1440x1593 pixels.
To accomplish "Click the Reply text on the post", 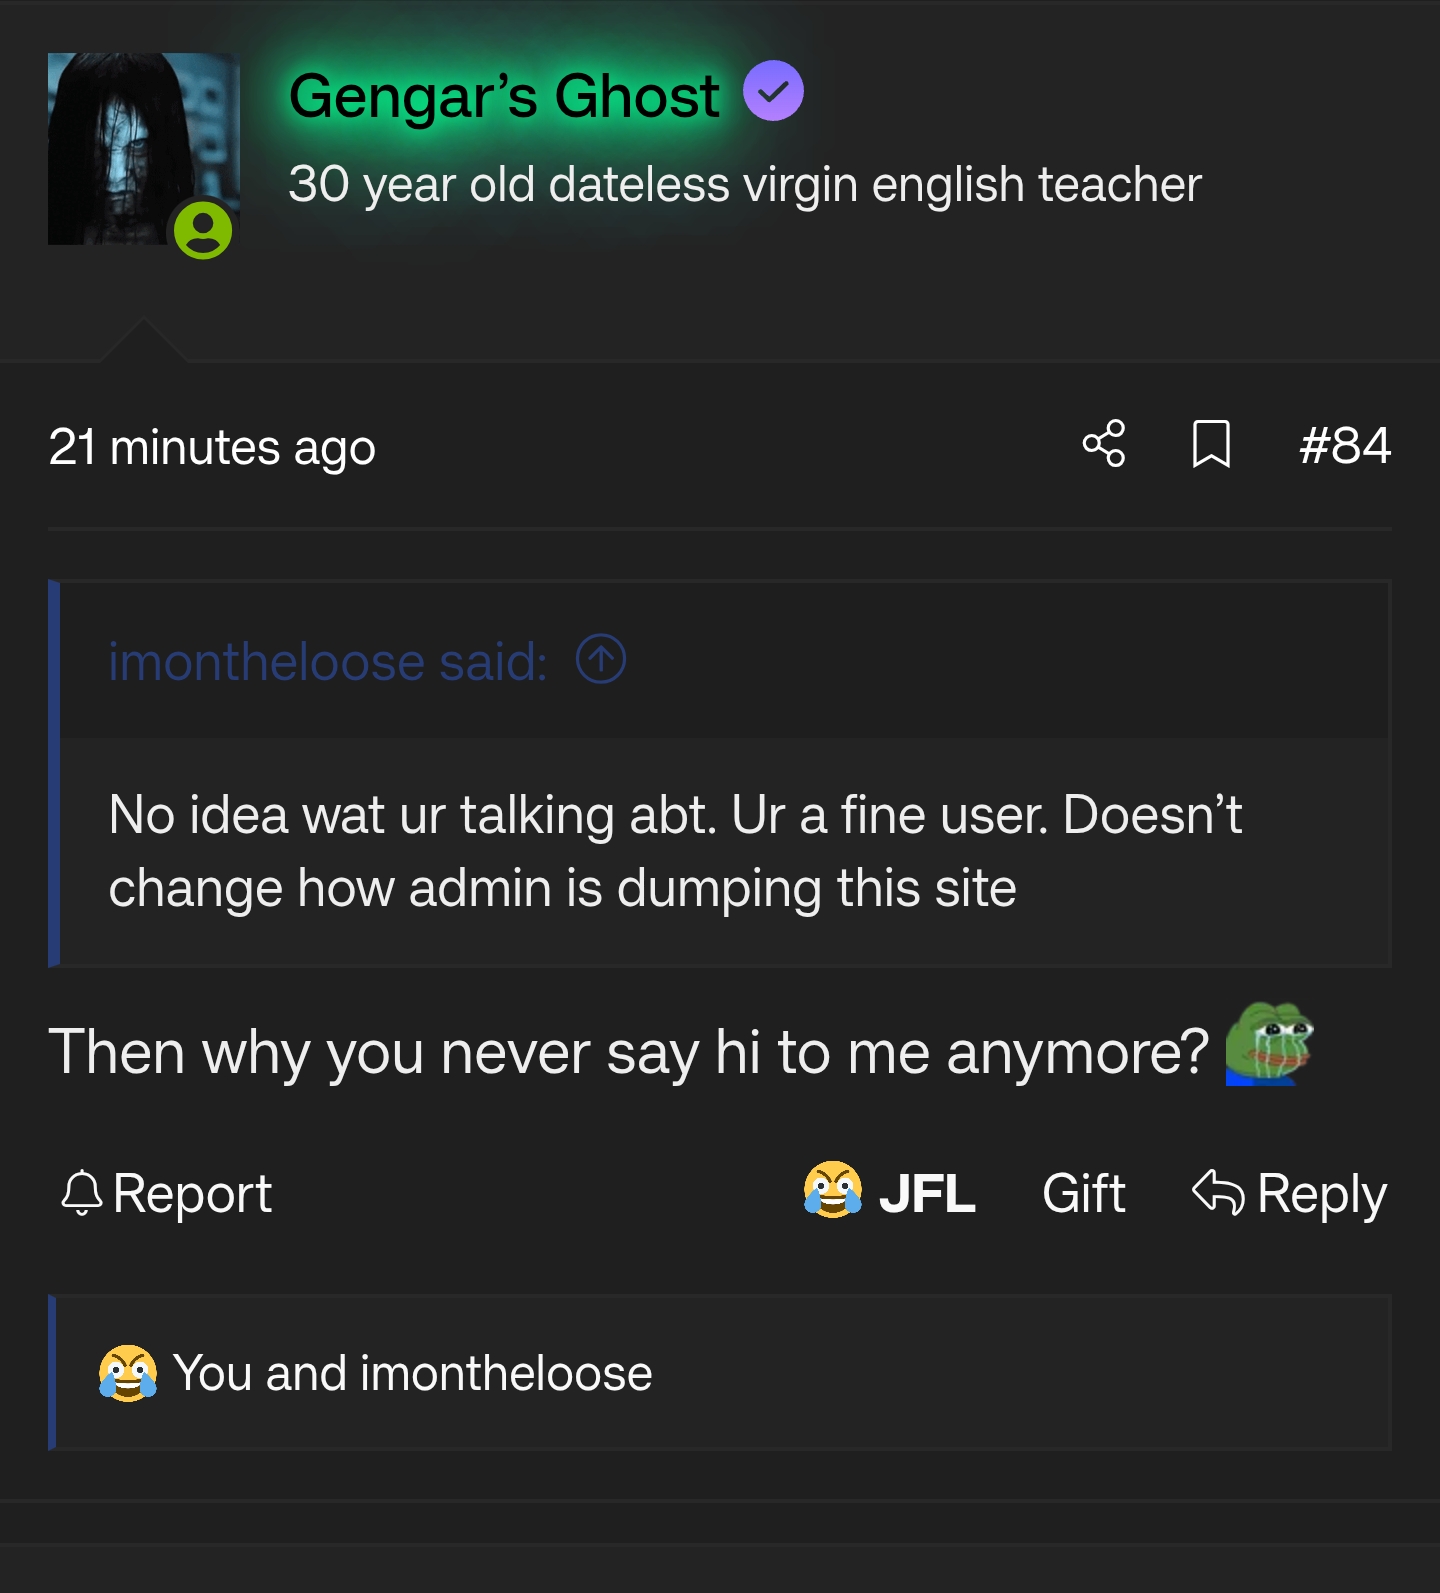I will (1321, 1193).
